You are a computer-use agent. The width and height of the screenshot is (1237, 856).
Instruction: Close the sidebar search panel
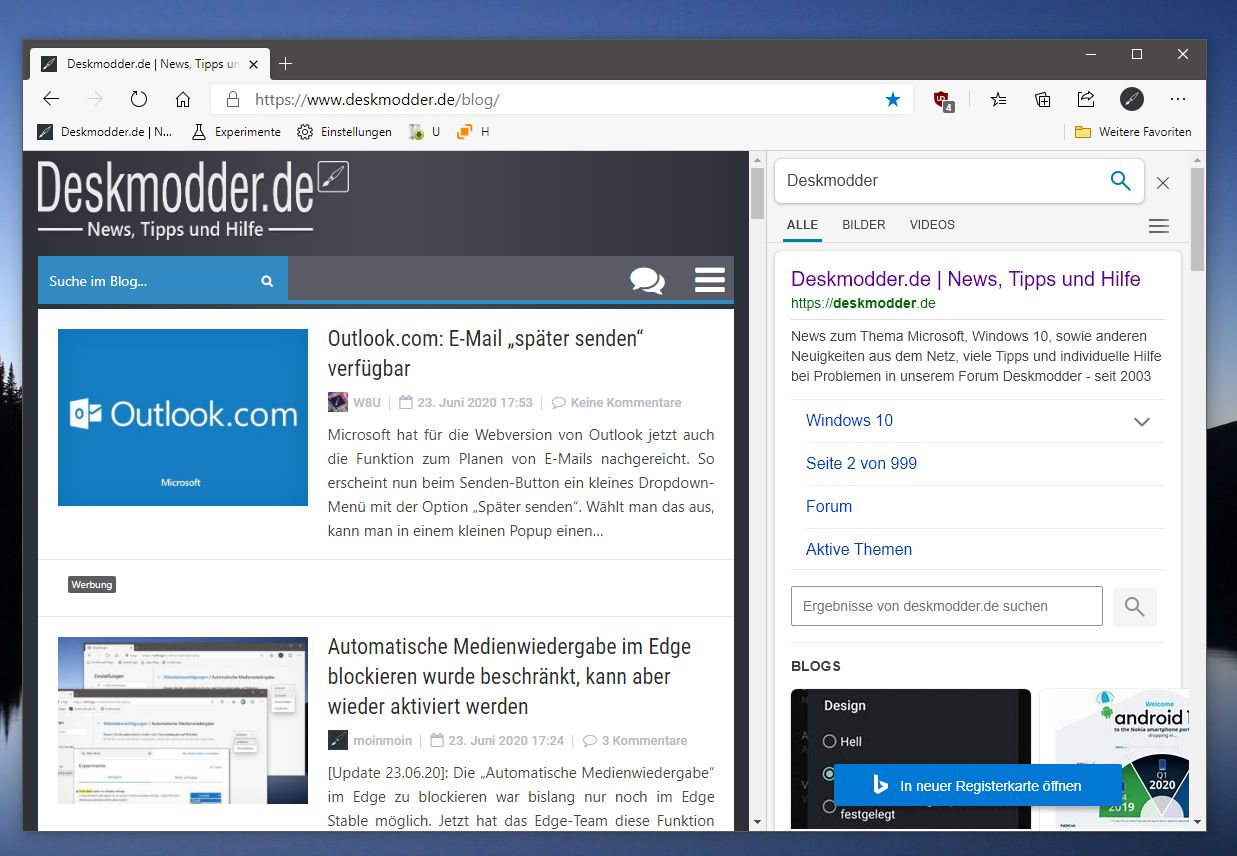(x=1163, y=183)
